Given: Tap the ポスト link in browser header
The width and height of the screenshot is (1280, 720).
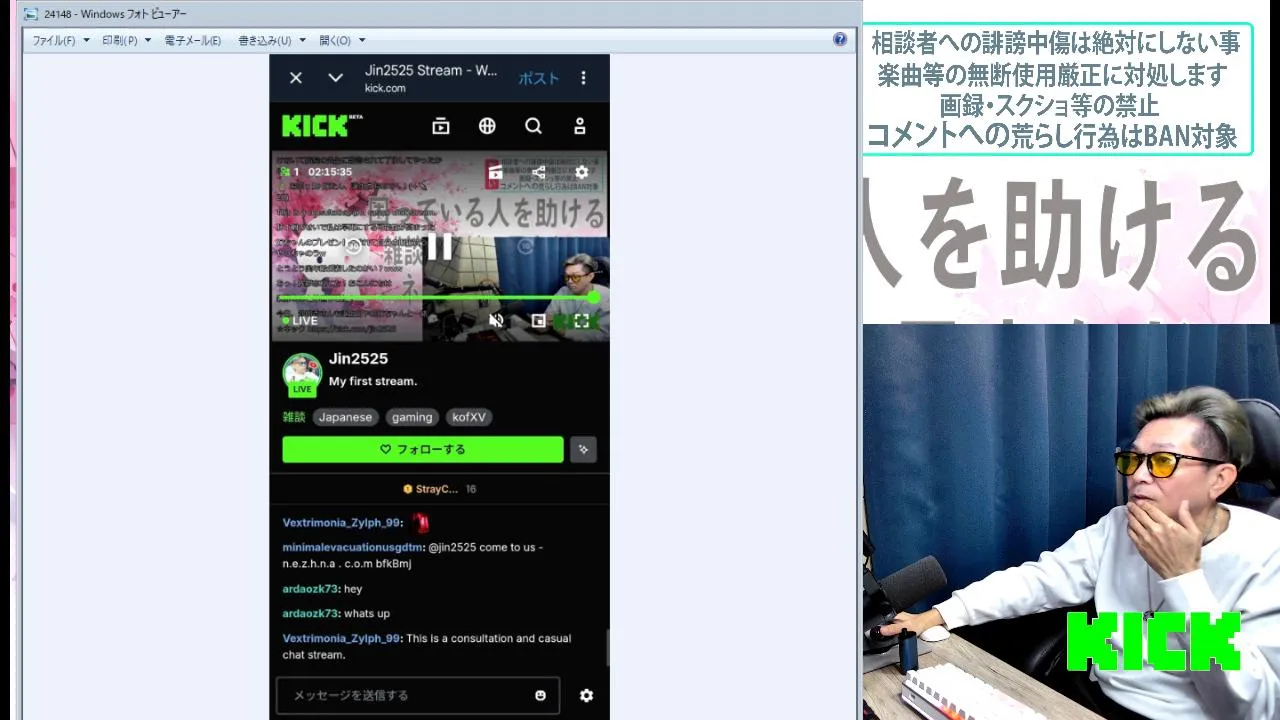Looking at the screenshot, I should 538,78.
